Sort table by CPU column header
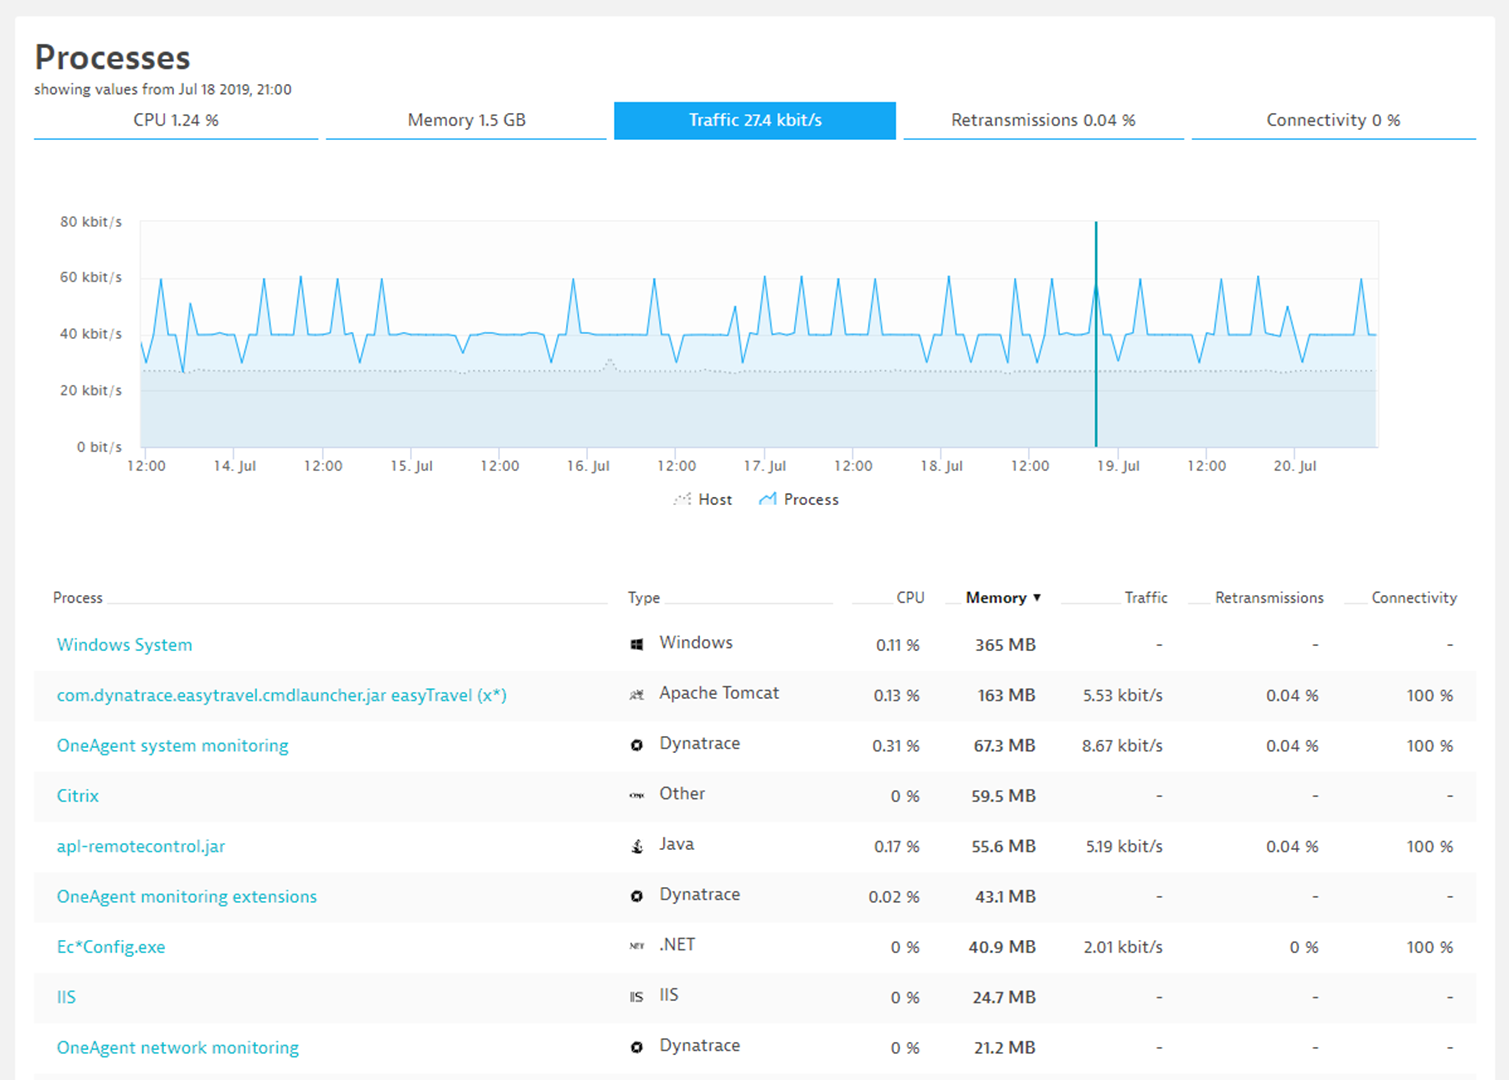Screen dimensions: 1509x1080 [x=910, y=598]
